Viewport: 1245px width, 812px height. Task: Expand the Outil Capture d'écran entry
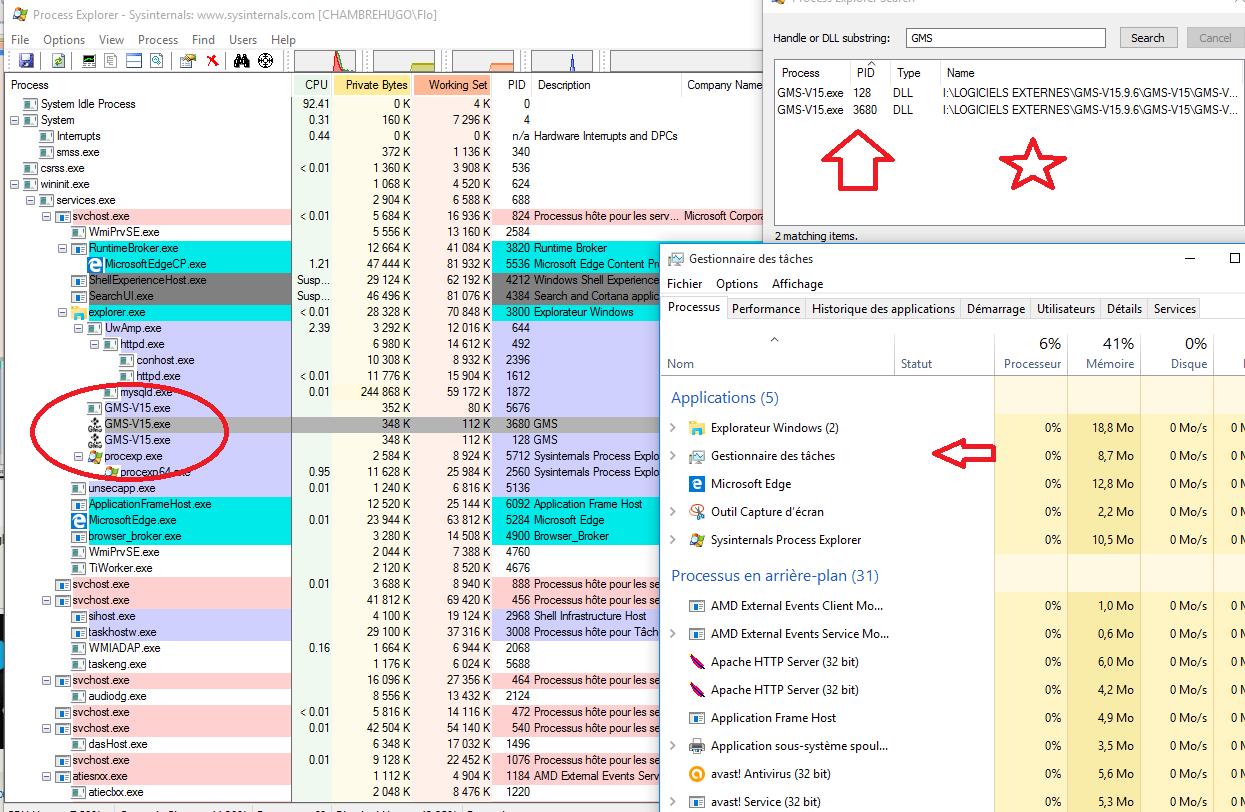click(673, 512)
